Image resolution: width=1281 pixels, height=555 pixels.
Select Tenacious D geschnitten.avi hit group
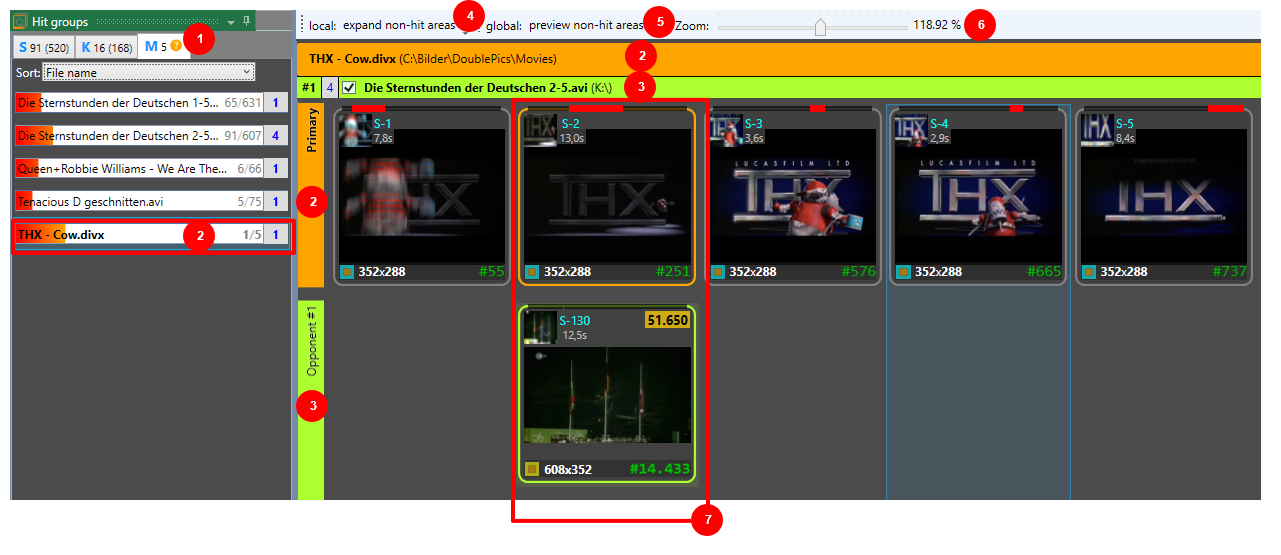[138, 202]
